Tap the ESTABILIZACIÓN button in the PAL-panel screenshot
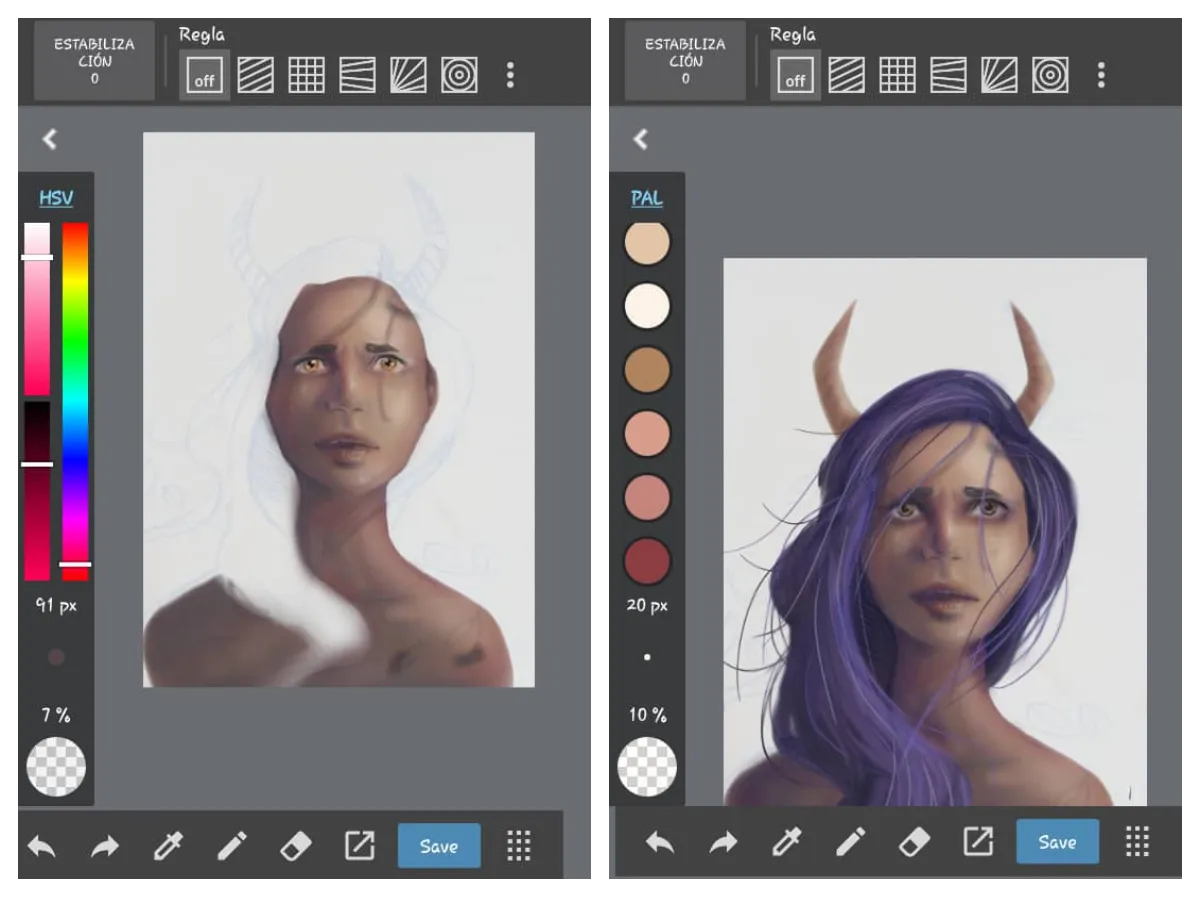The width and height of the screenshot is (1200, 897). pos(685,61)
